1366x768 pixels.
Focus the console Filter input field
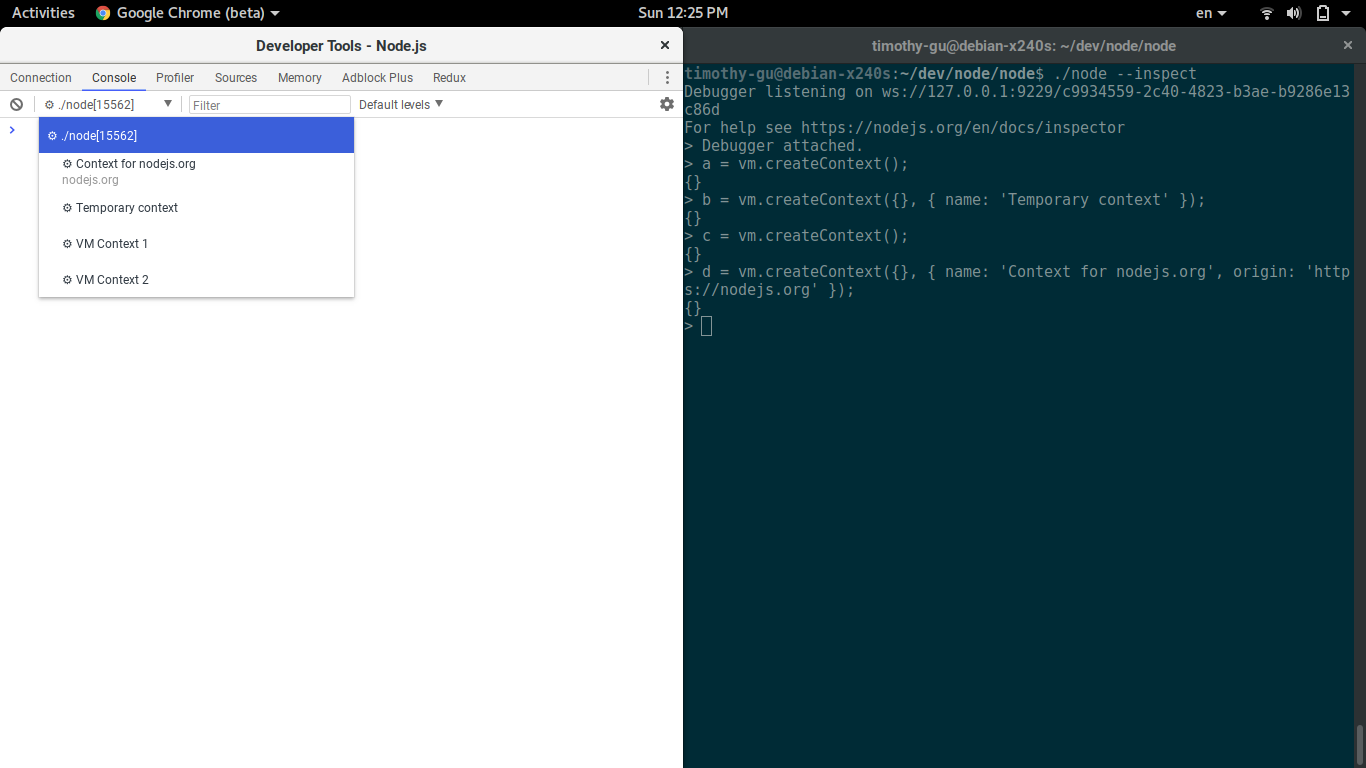(x=270, y=104)
